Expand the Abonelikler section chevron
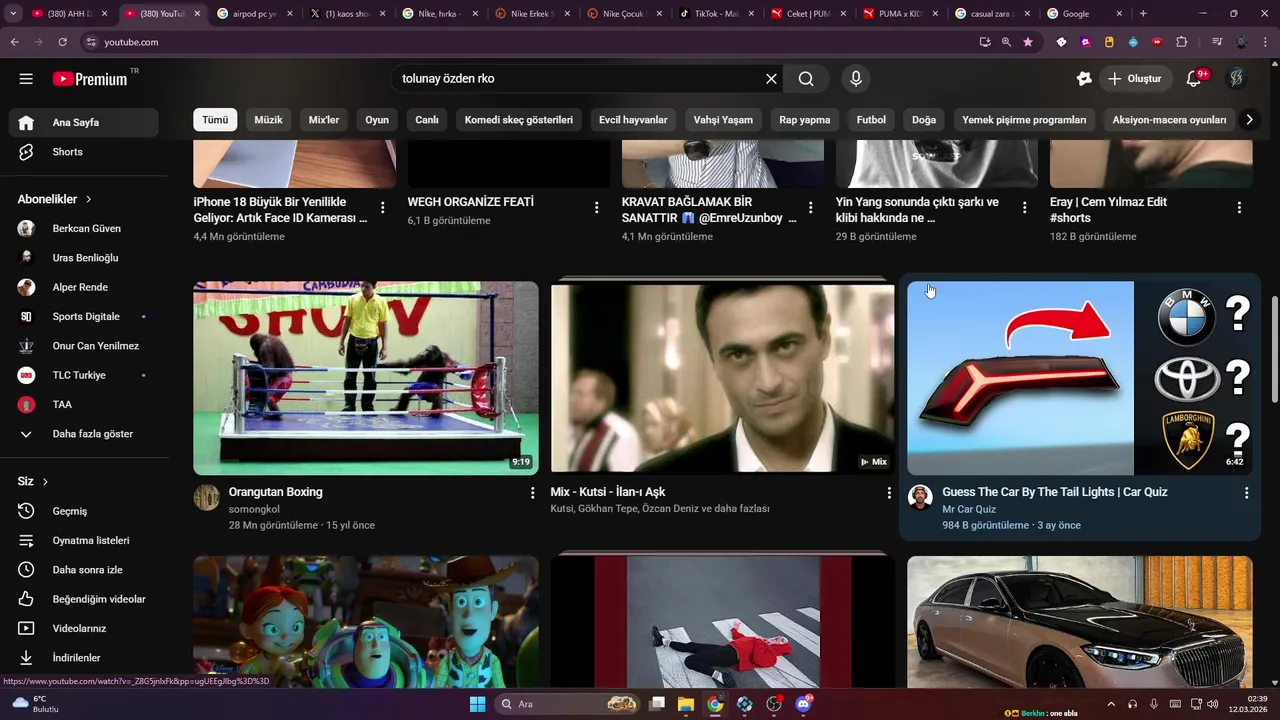The height and width of the screenshot is (720, 1280). [88, 200]
